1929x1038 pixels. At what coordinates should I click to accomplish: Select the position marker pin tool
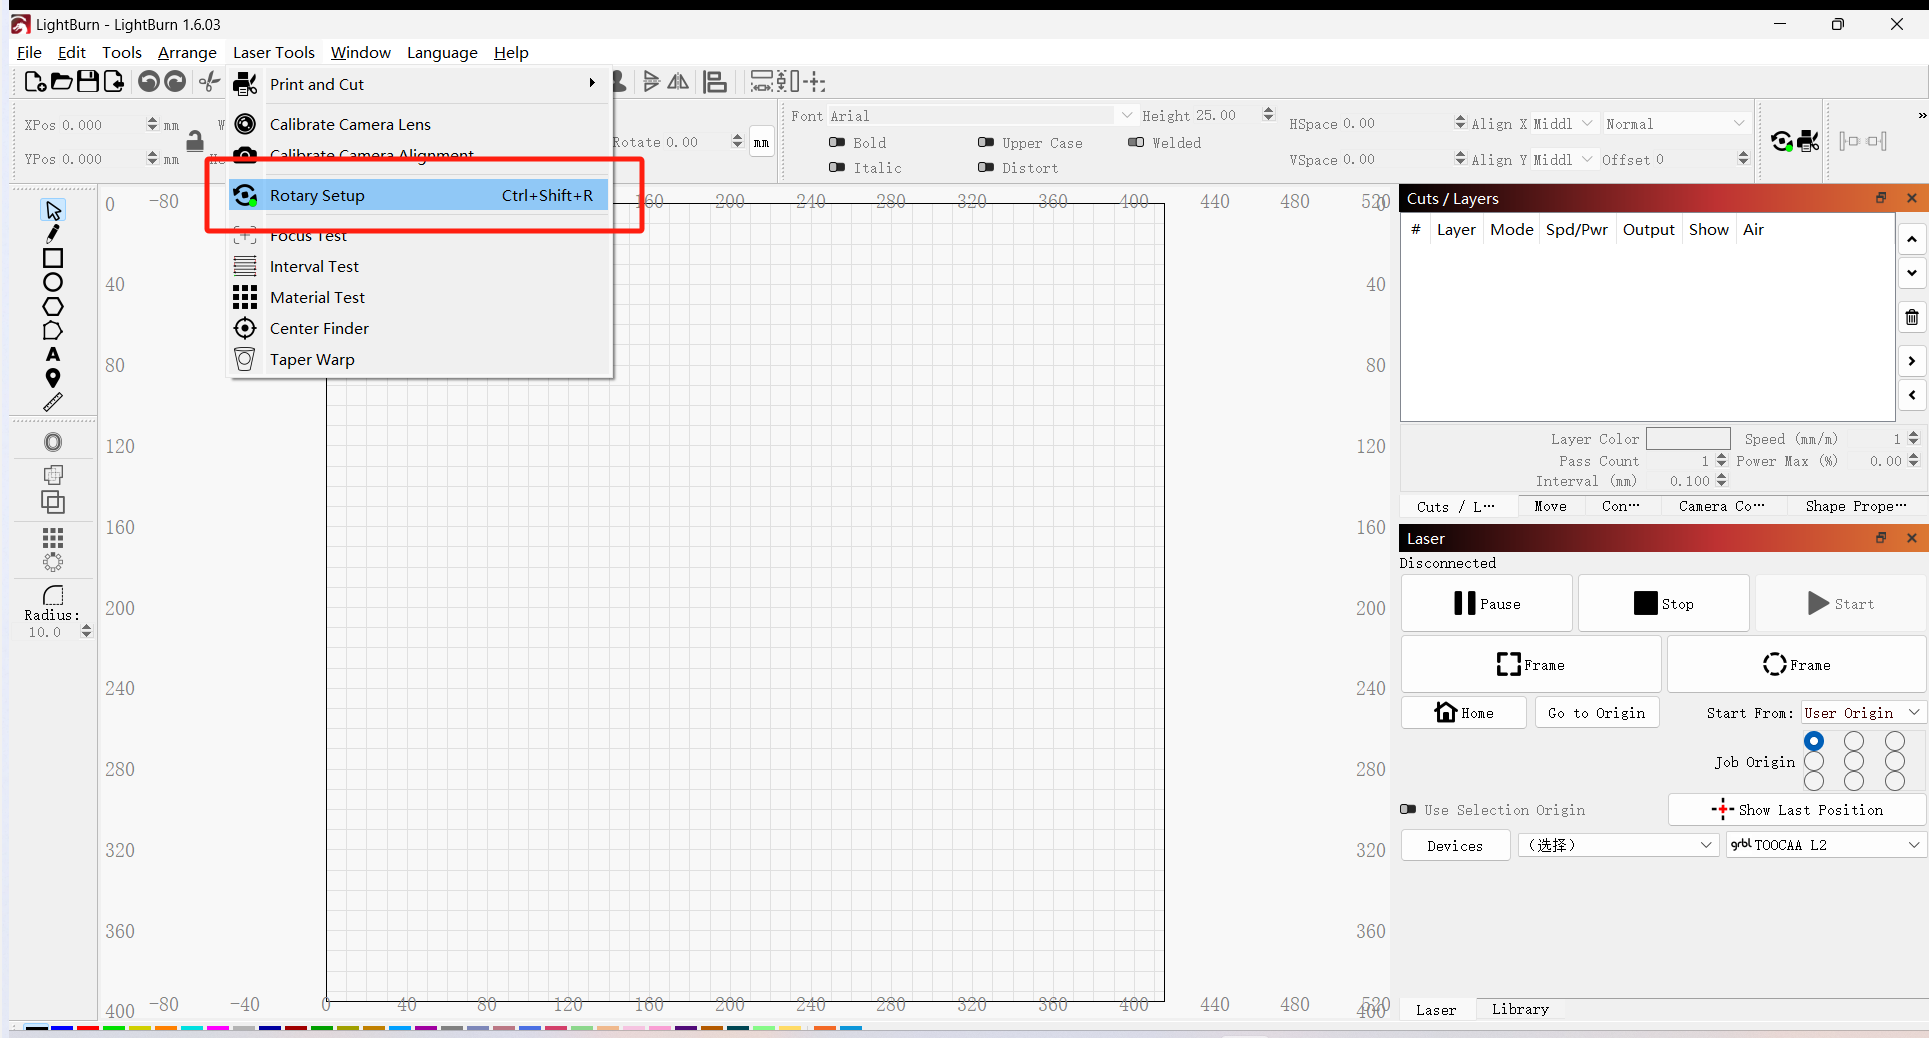pyautogui.click(x=53, y=378)
